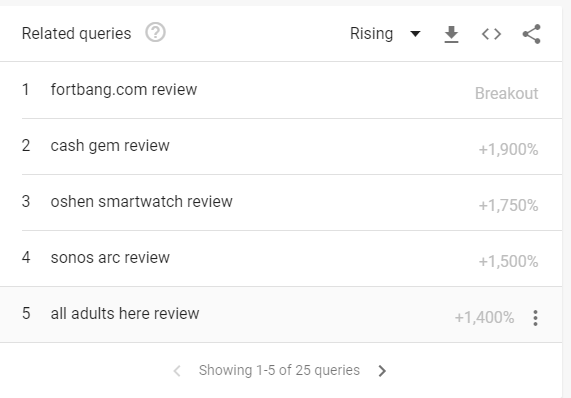571x398 pixels.
Task: Open the embed code icon
Action: pyautogui.click(x=491, y=34)
